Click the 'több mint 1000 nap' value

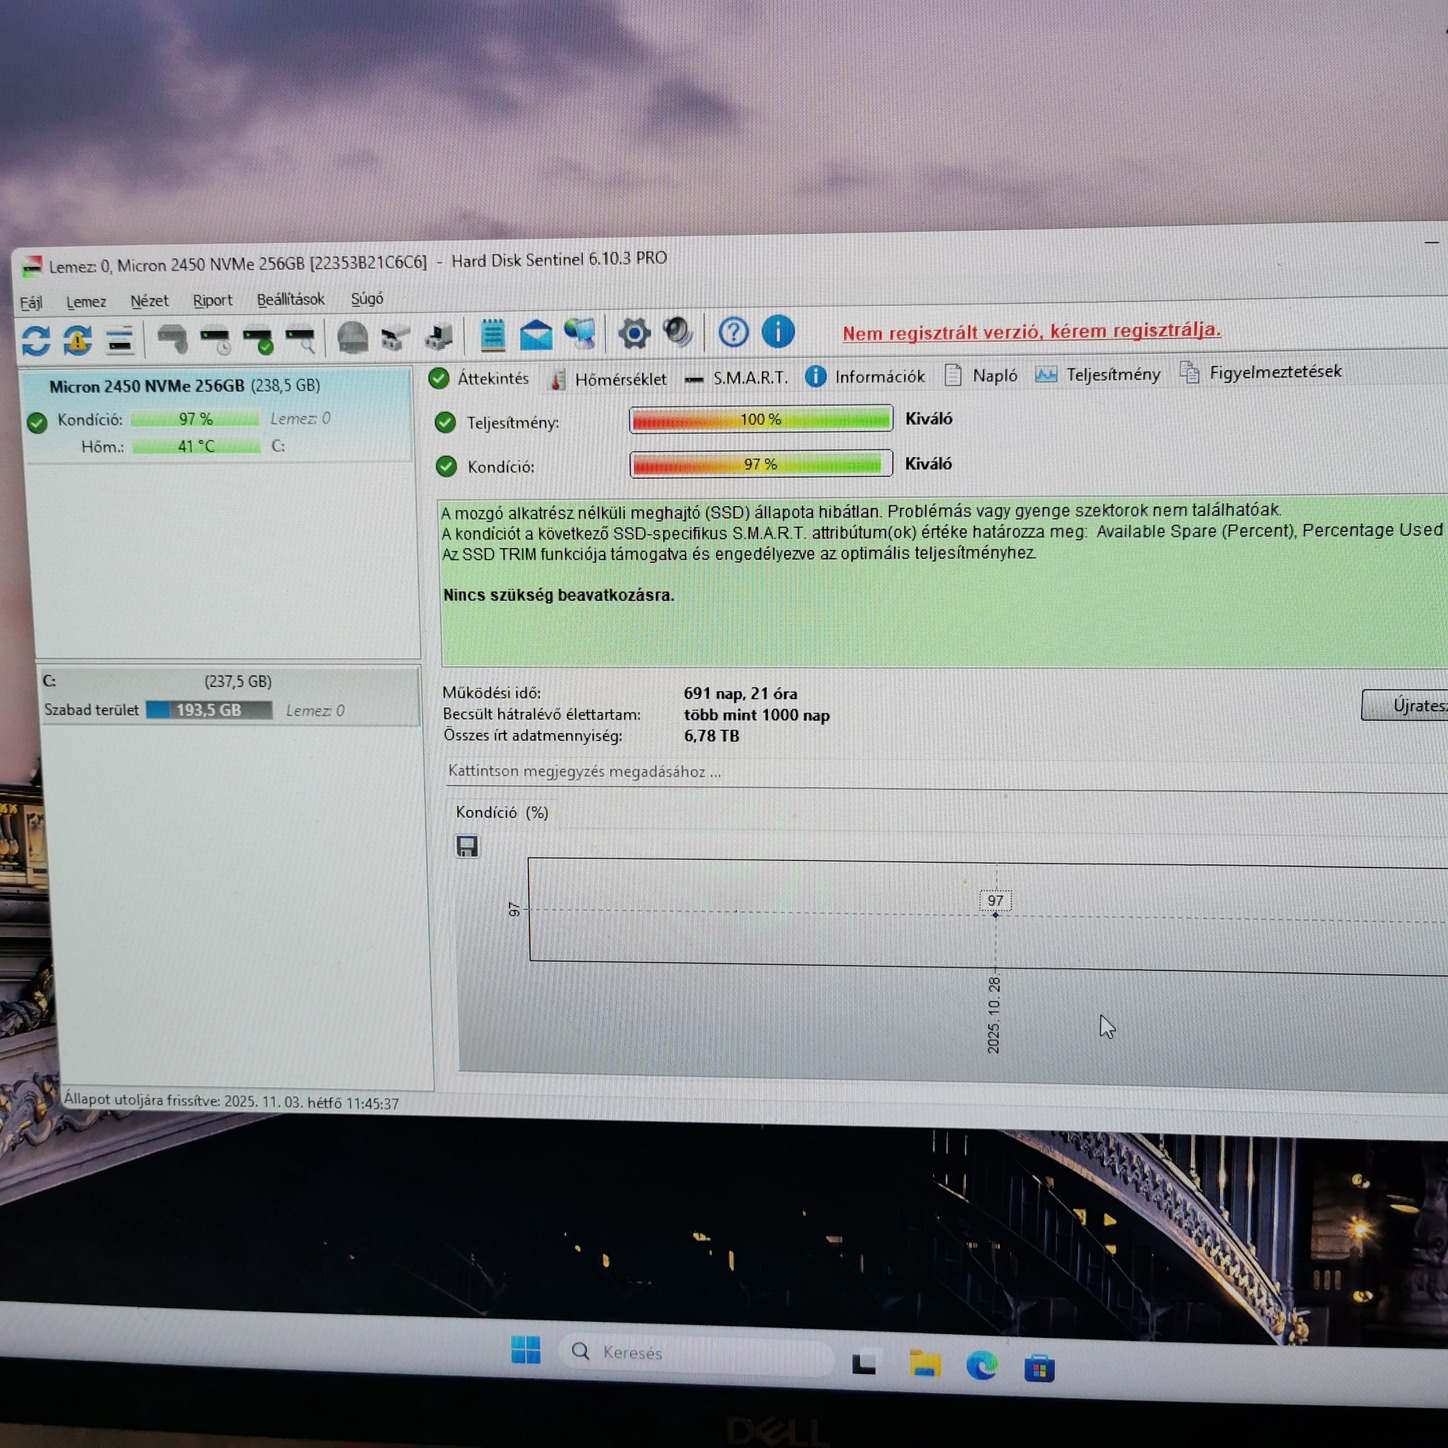(x=757, y=715)
